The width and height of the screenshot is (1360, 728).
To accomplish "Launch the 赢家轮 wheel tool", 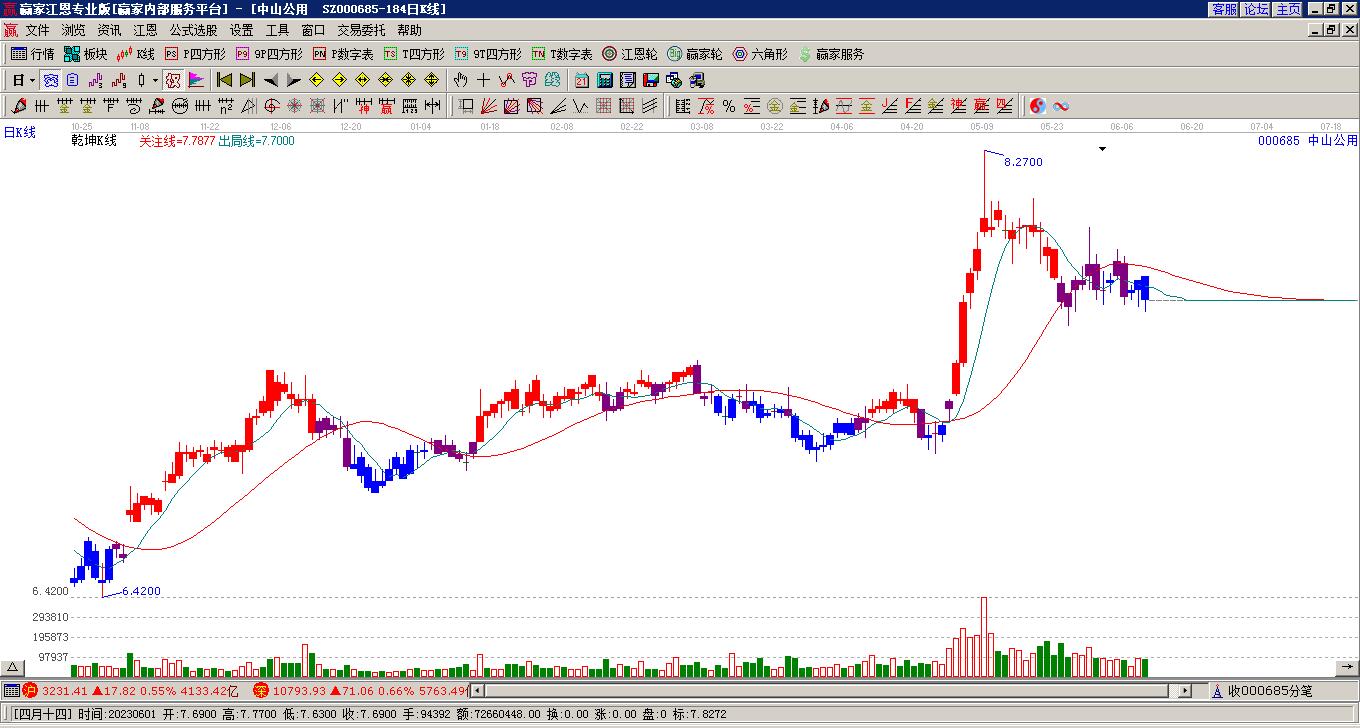I will [x=695, y=54].
